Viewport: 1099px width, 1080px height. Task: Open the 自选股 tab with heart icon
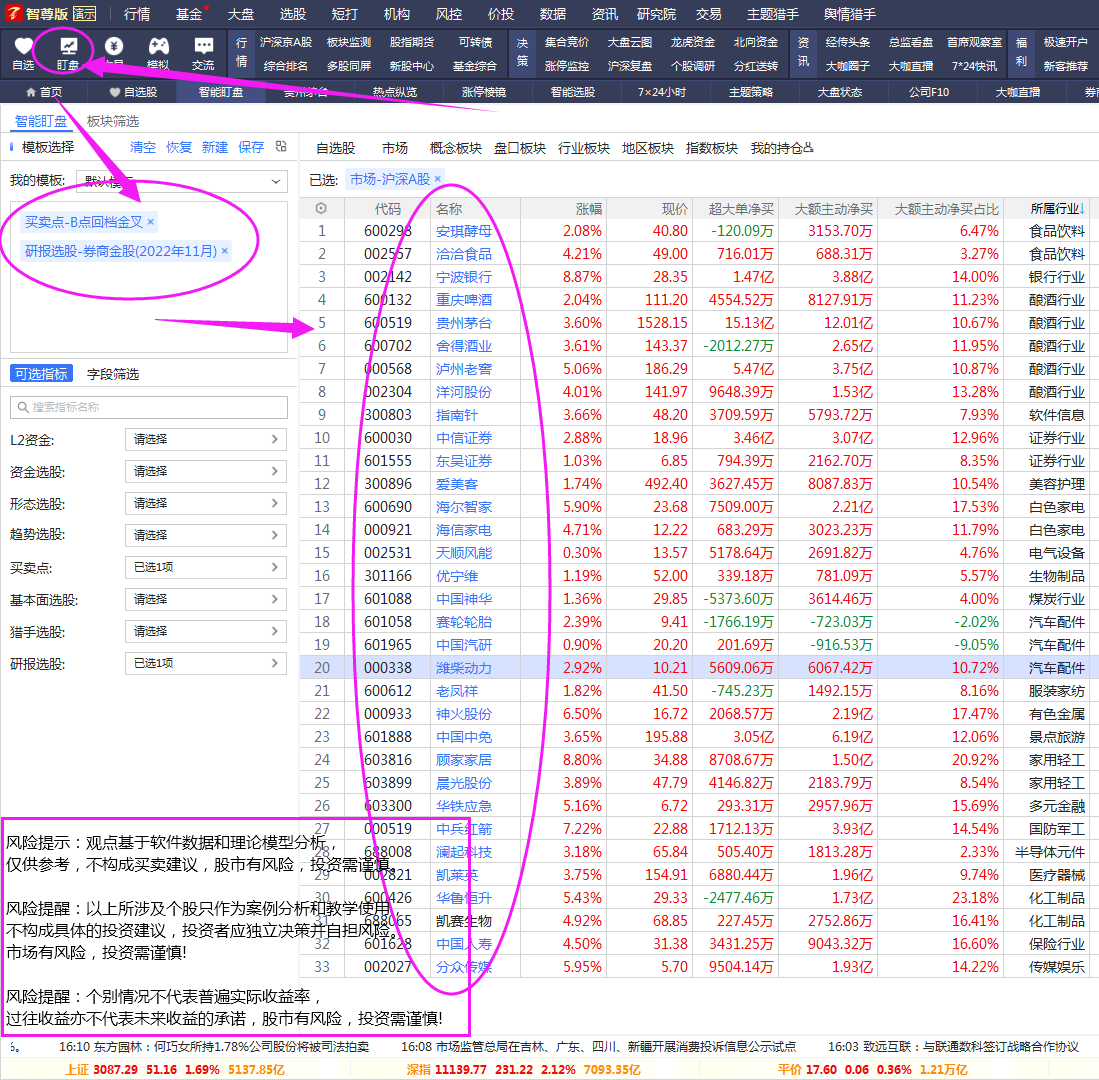point(133,92)
